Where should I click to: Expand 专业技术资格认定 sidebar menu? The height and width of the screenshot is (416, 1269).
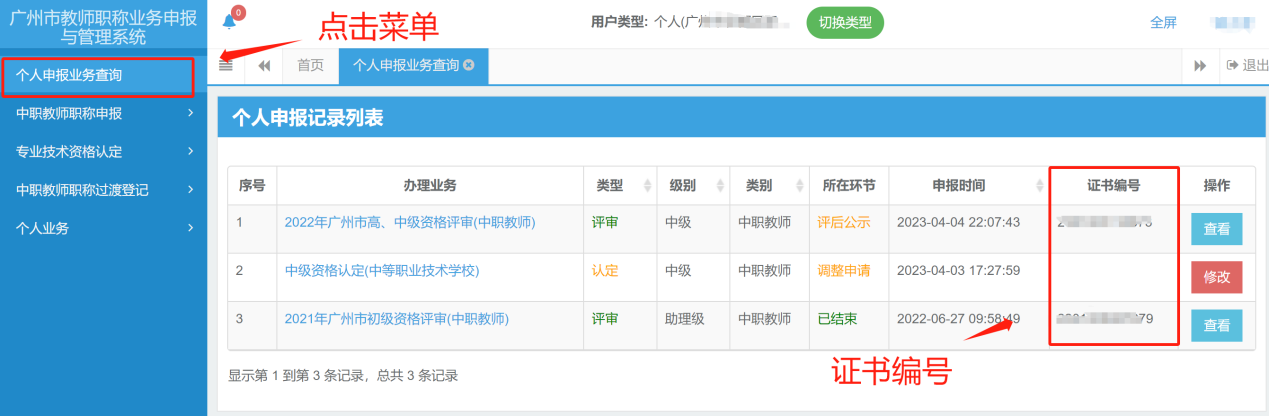point(103,152)
